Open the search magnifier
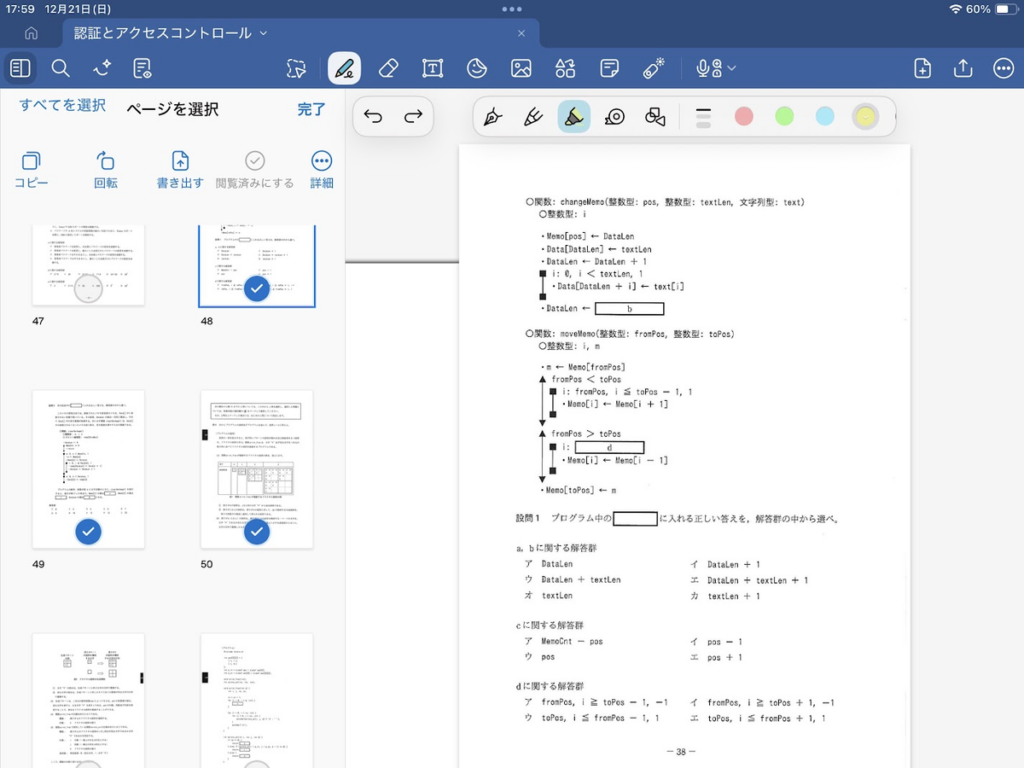 [60, 68]
